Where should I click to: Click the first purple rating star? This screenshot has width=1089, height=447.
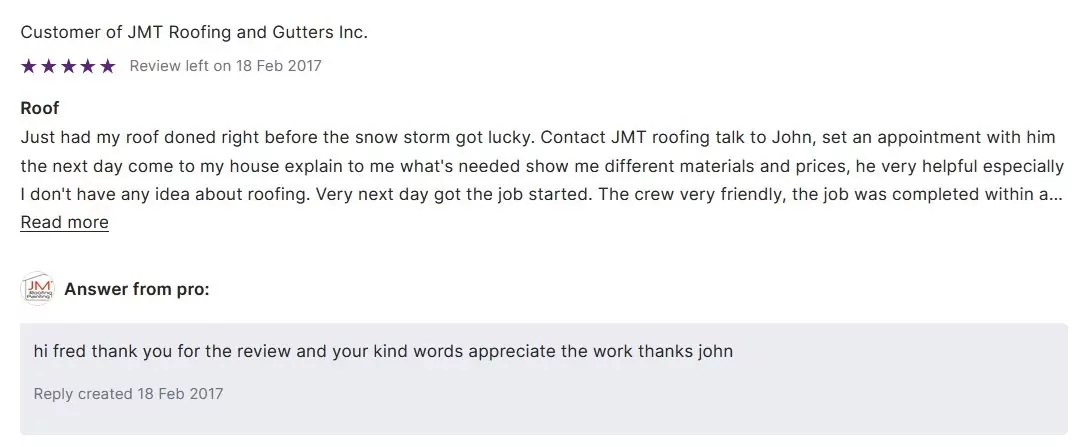(28, 66)
